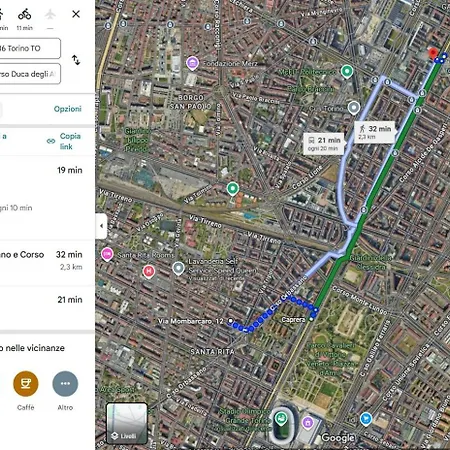
Task: Click the Torino TO starting point field
Action: [30, 48]
